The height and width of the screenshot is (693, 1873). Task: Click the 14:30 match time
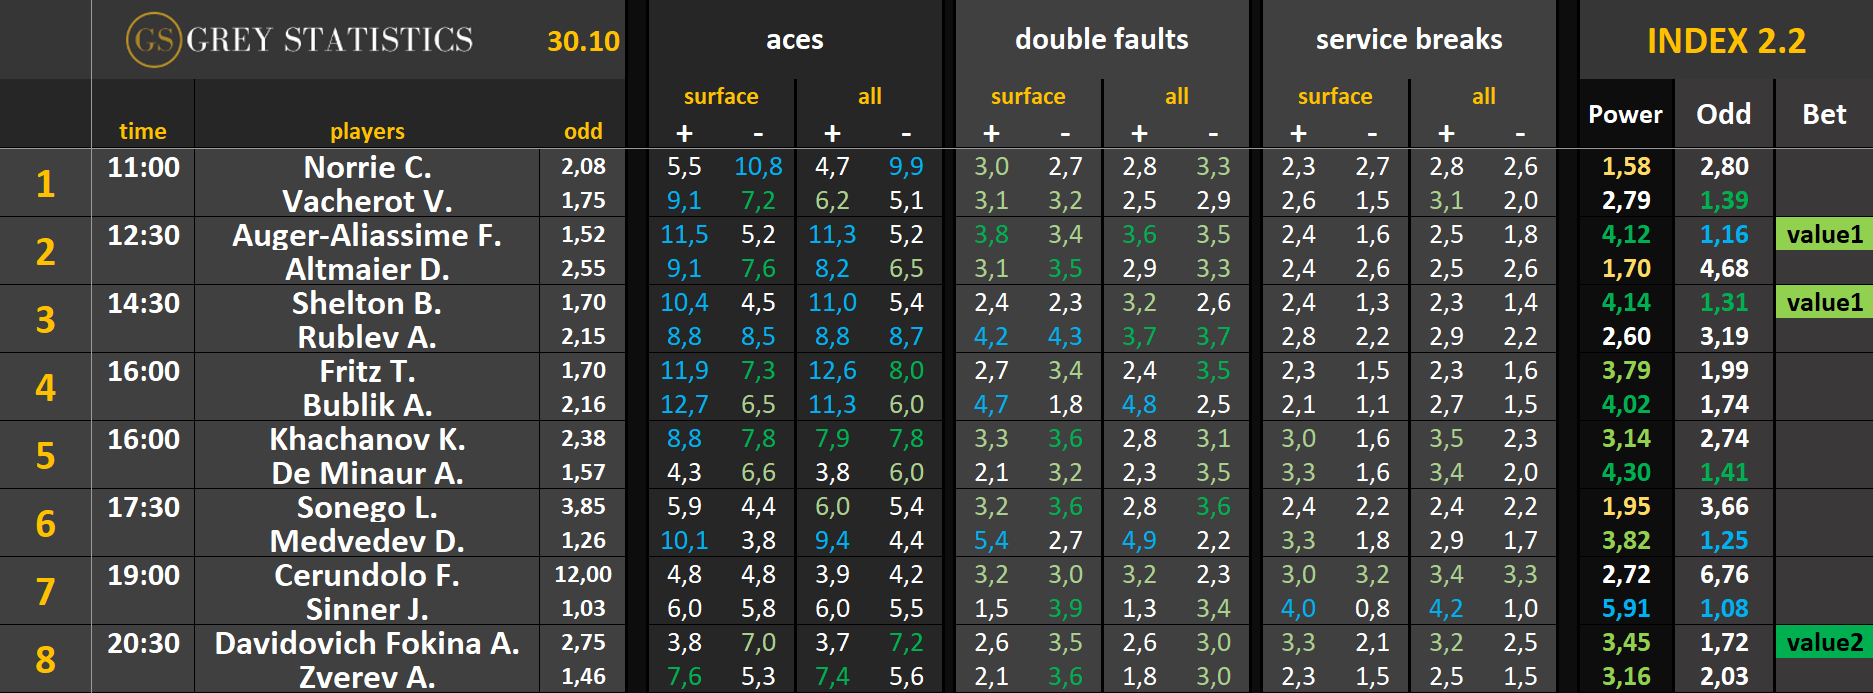[143, 303]
